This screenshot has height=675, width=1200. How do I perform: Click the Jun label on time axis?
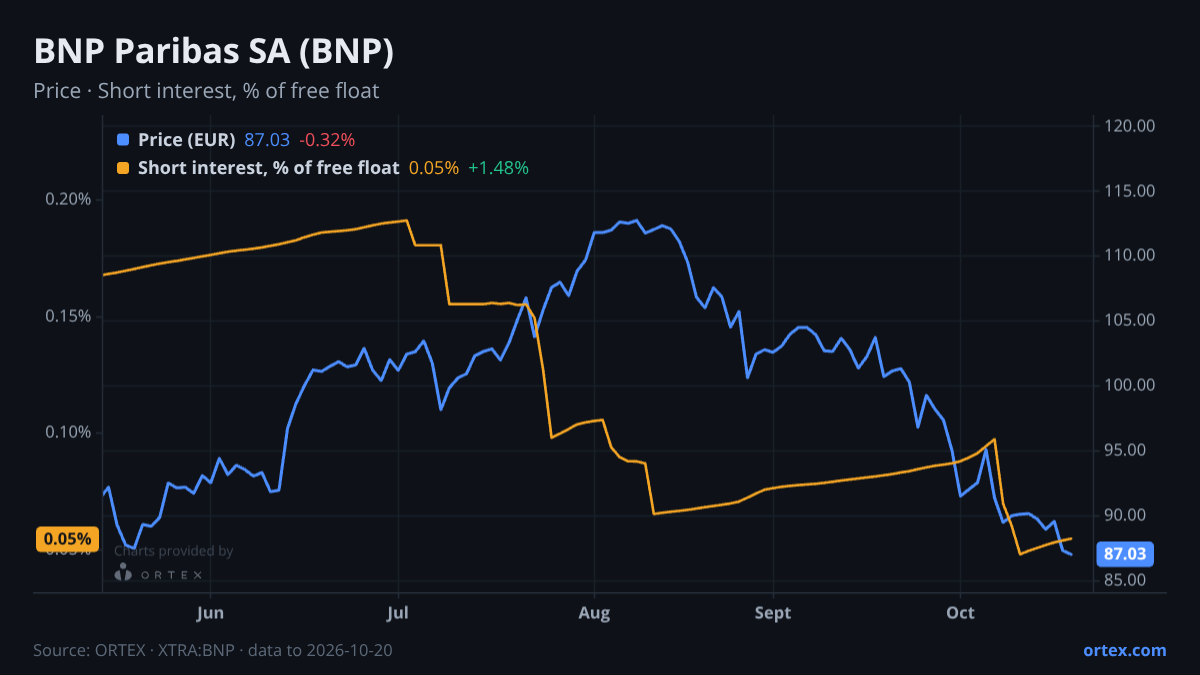point(210,611)
